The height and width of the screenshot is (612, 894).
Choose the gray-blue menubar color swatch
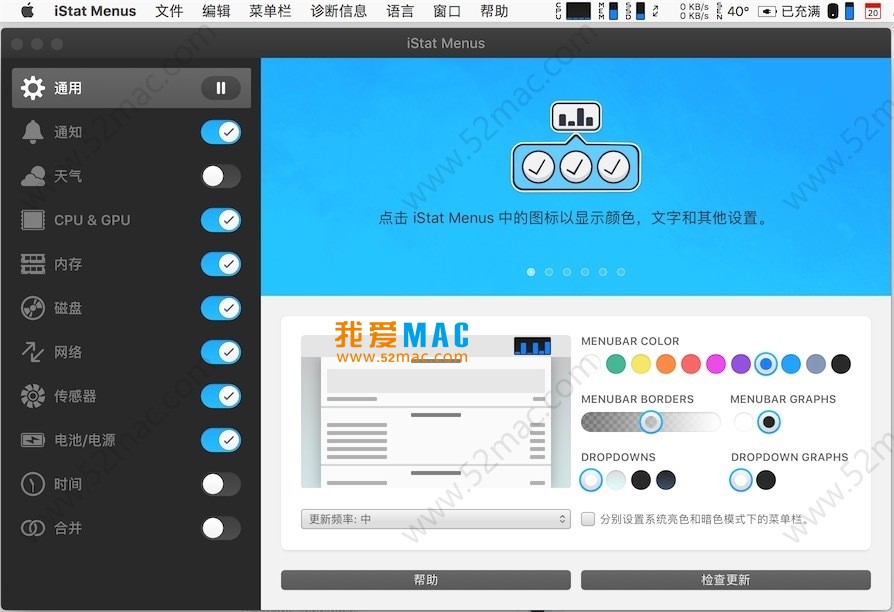point(816,364)
